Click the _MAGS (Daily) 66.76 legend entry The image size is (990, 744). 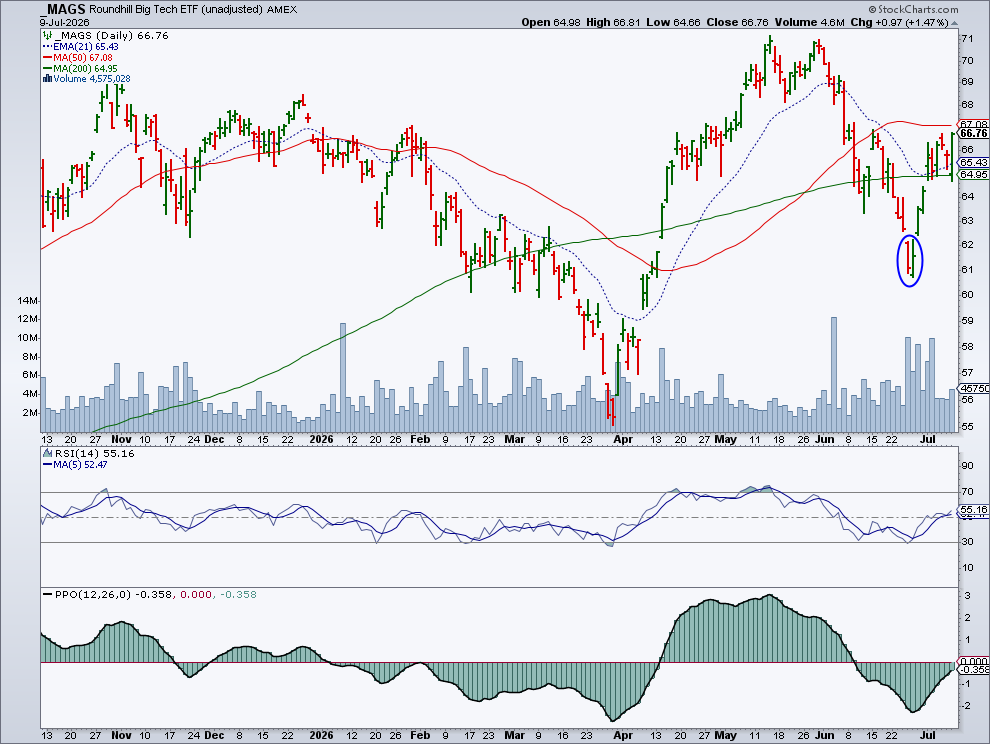coord(111,35)
